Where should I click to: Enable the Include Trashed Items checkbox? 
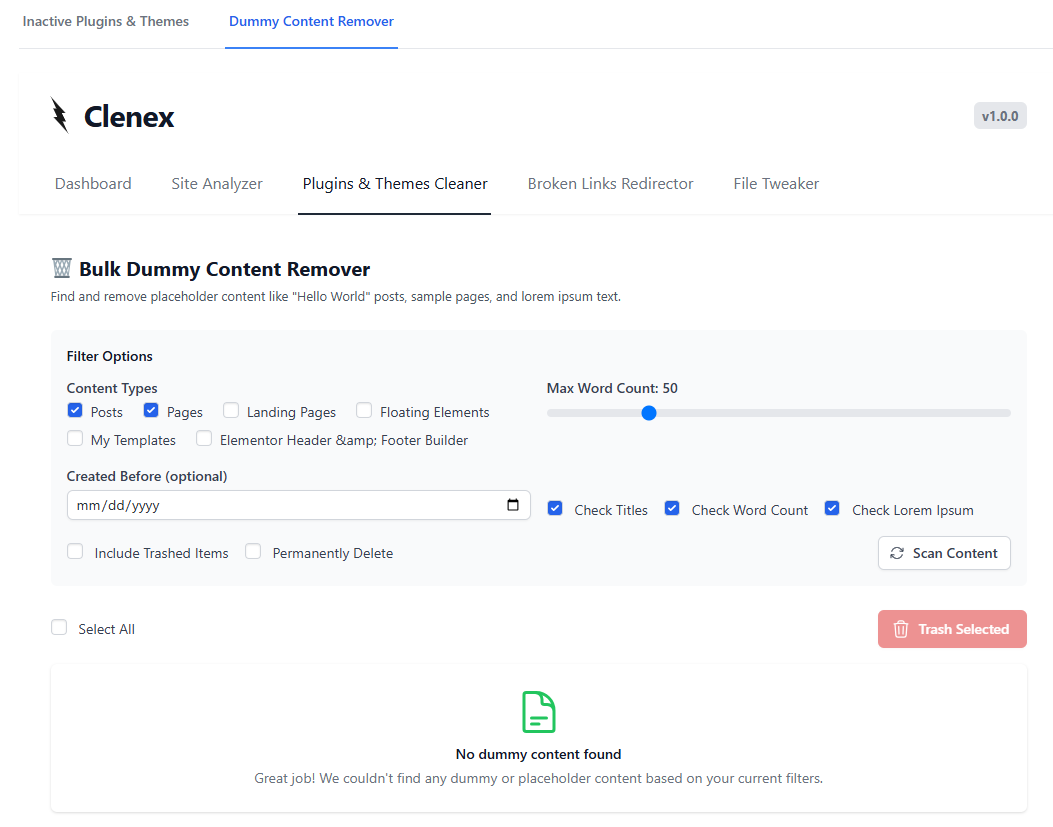pyautogui.click(x=75, y=551)
